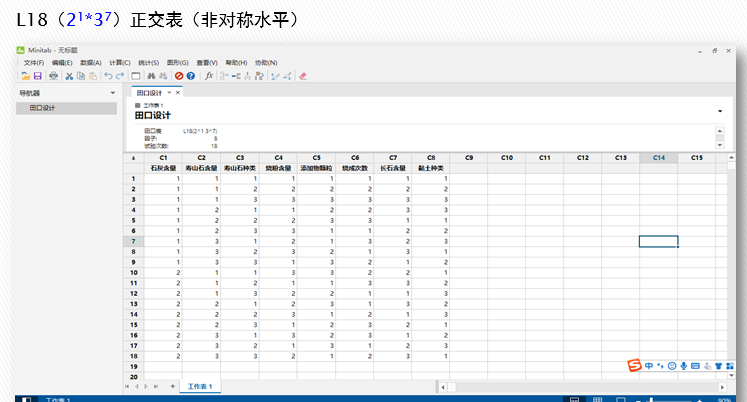Click the Open file folder icon

(x=25, y=76)
